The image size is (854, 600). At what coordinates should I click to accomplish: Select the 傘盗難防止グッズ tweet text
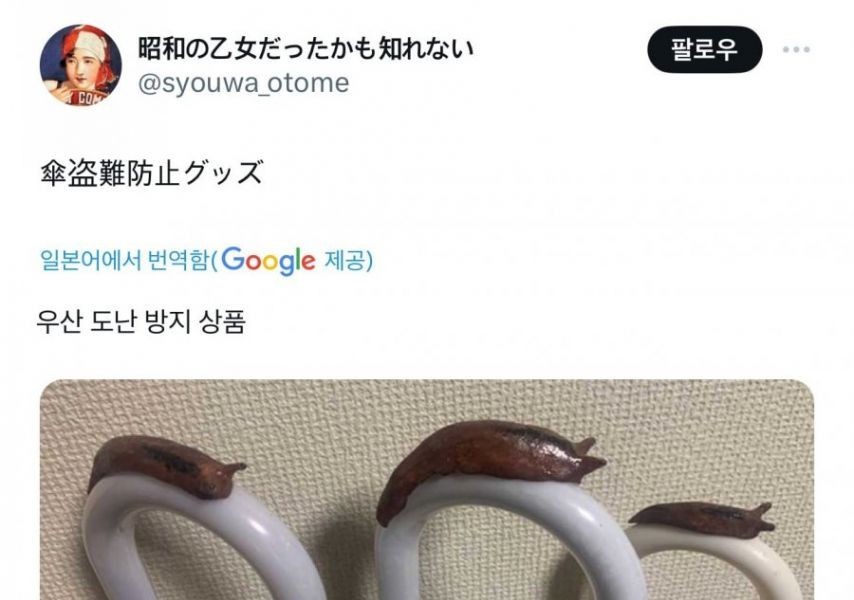point(152,173)
